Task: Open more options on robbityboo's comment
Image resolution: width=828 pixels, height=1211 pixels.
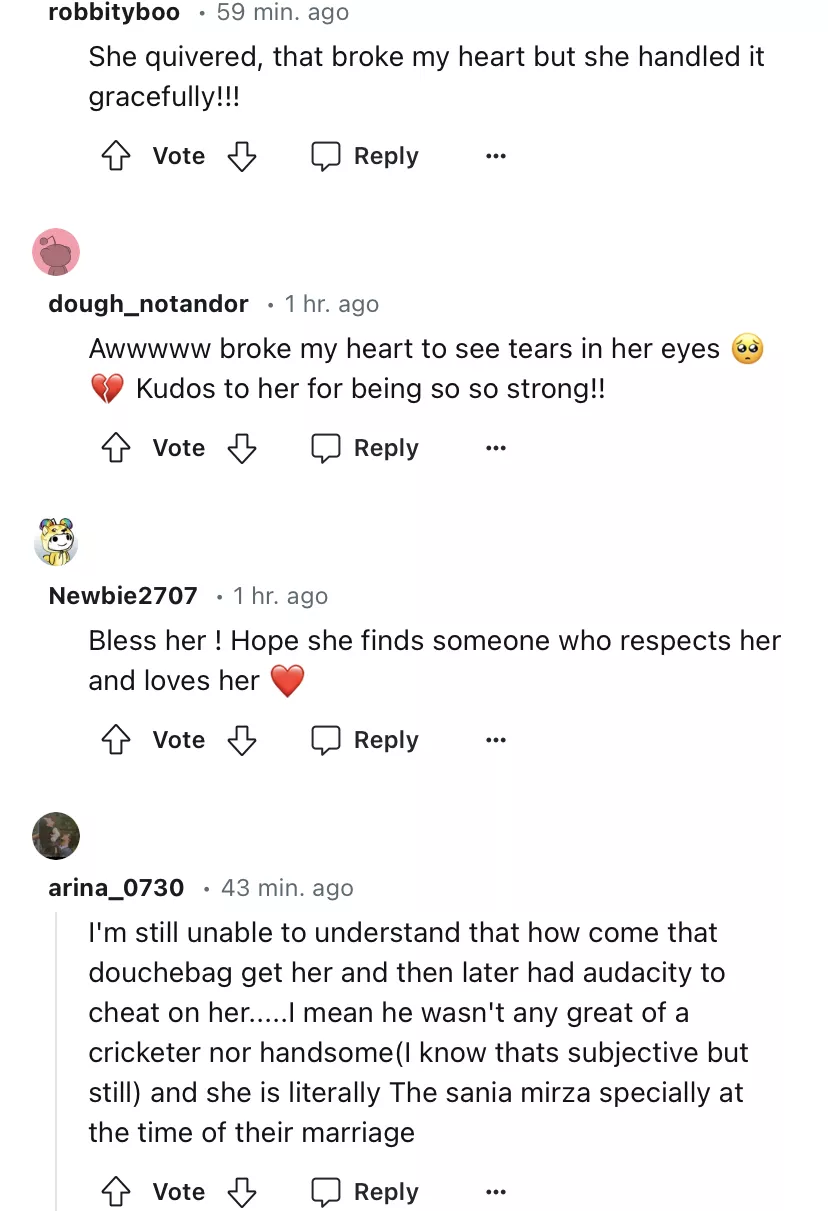Action: (495, 156)
